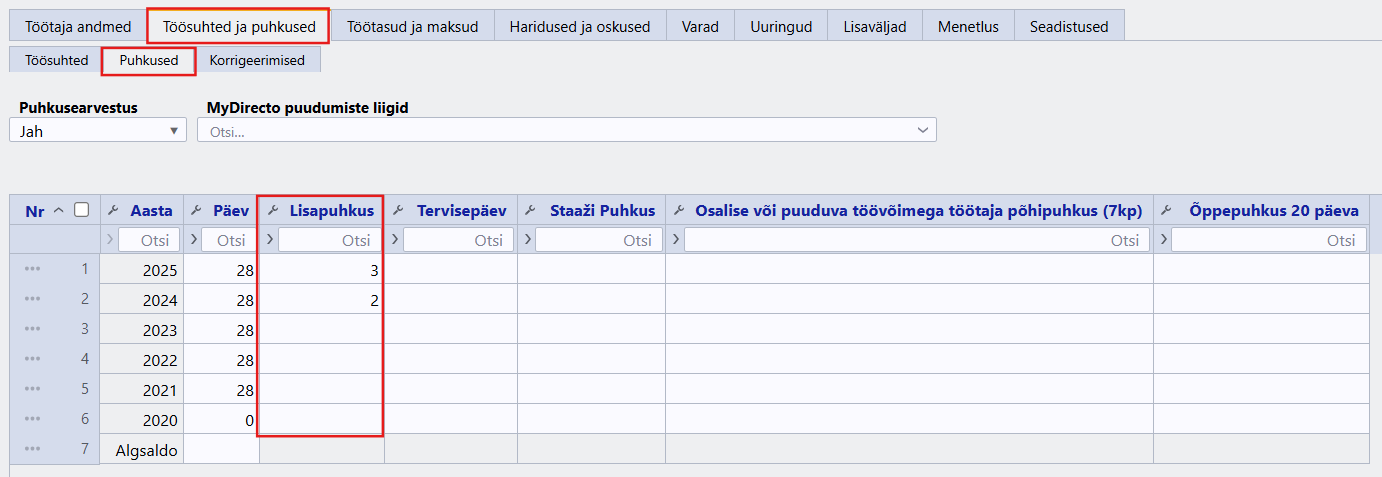
Task: Select Lisapuhkus cell for year 2023
Action: (x=320, y=329)
